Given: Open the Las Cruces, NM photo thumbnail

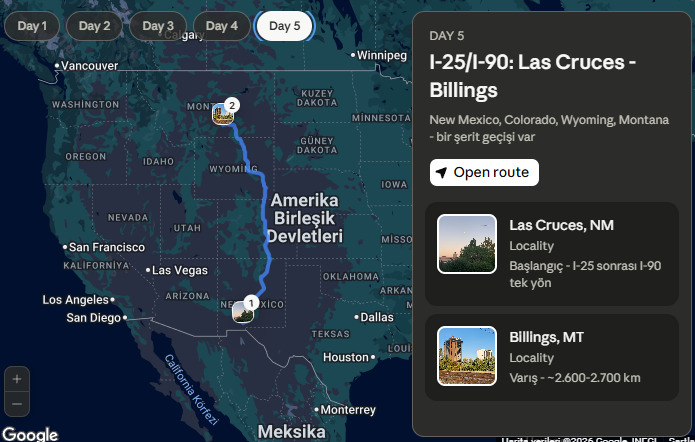Looking at the screenshot, I should [467, 244].
